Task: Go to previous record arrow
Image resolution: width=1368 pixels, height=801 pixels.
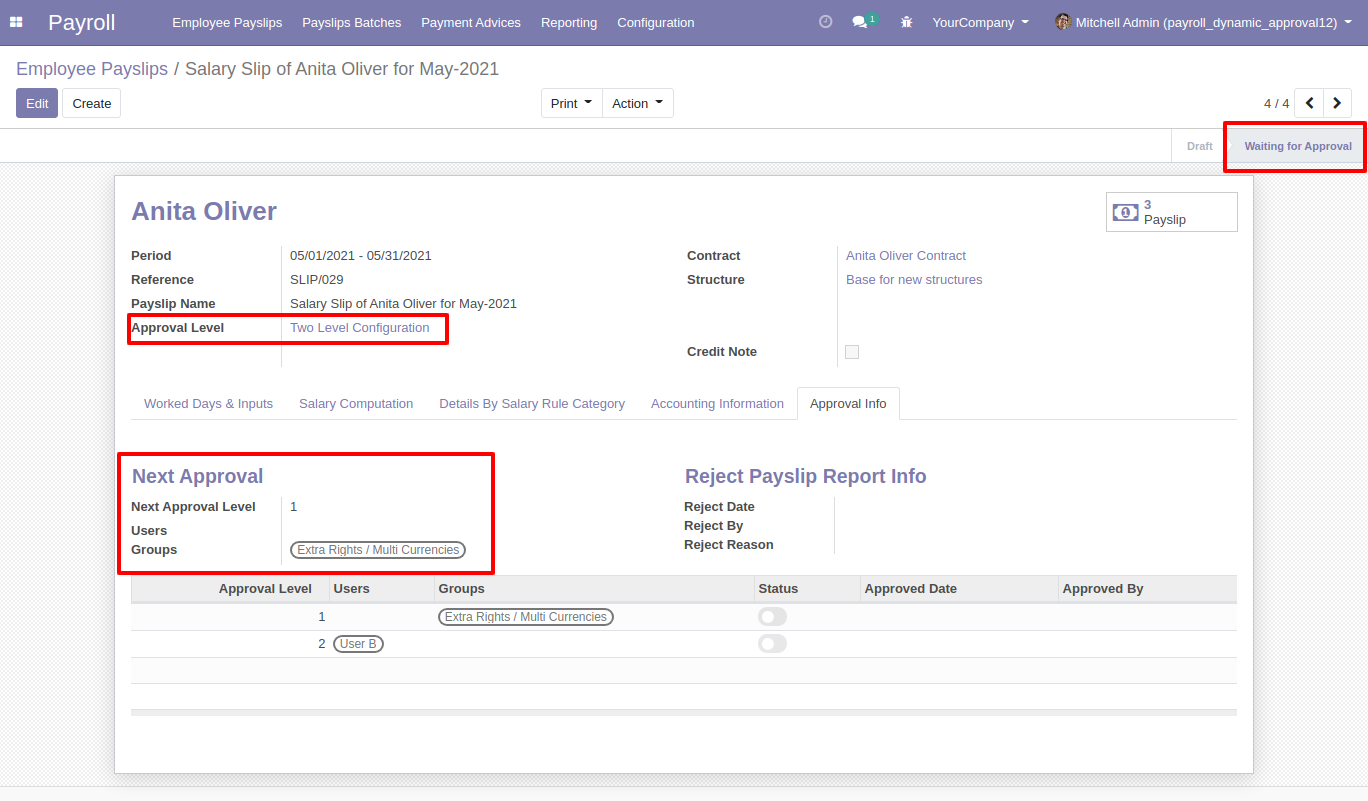Action: (x=1309, y=103)
